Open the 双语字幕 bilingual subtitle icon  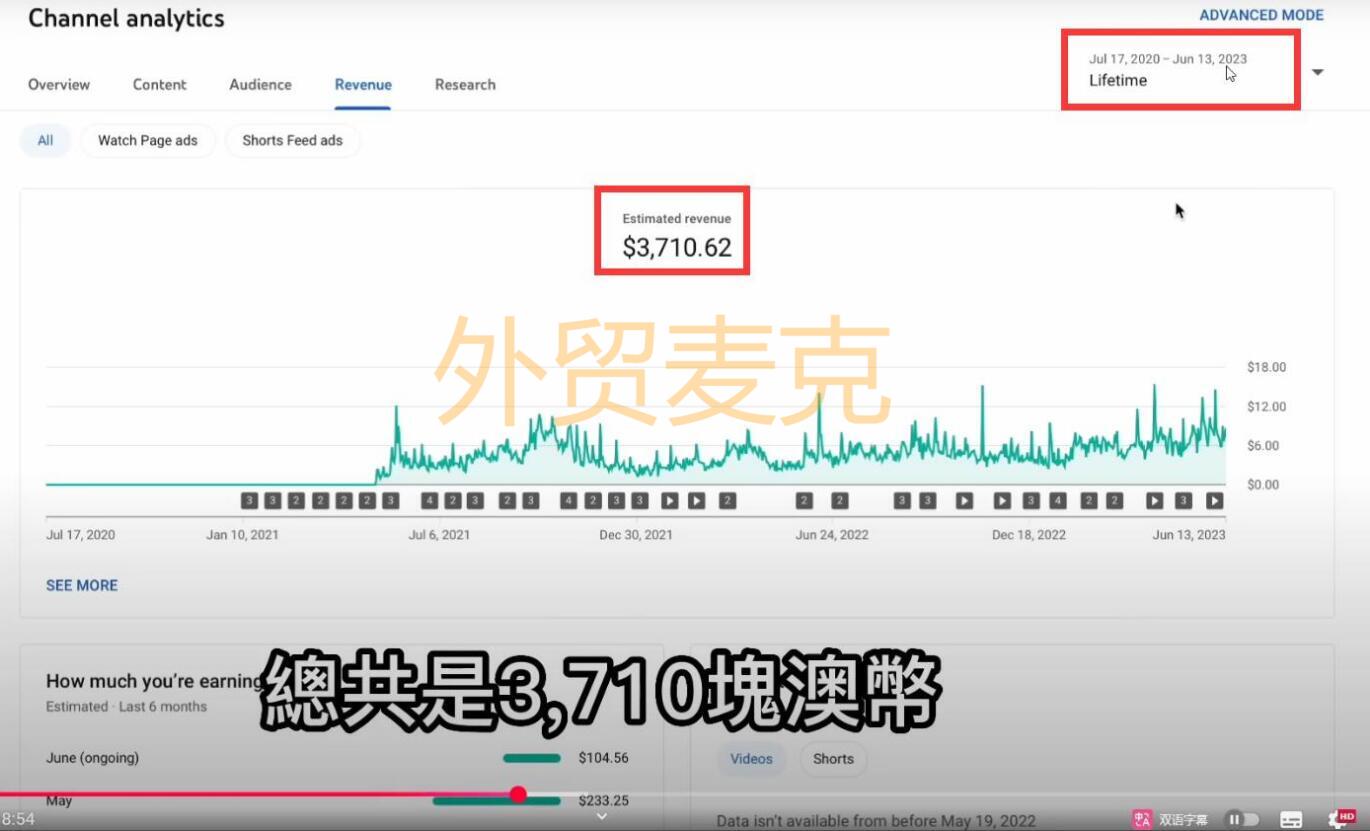pos(1141,820)
